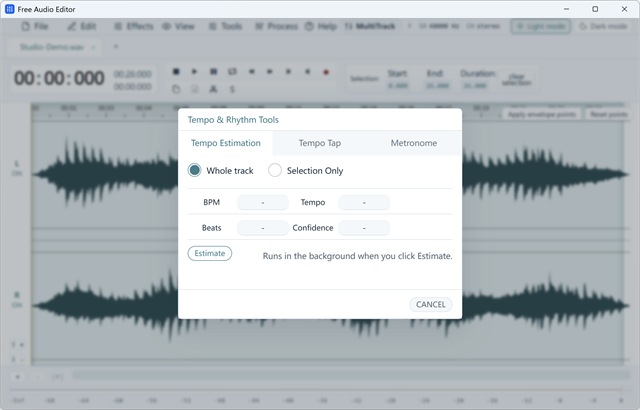Select the Whole track radio button

click(x=195, y=170)
